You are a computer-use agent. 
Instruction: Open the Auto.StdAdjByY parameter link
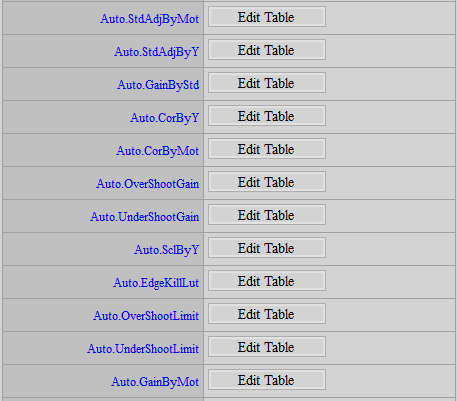point(156,52)
